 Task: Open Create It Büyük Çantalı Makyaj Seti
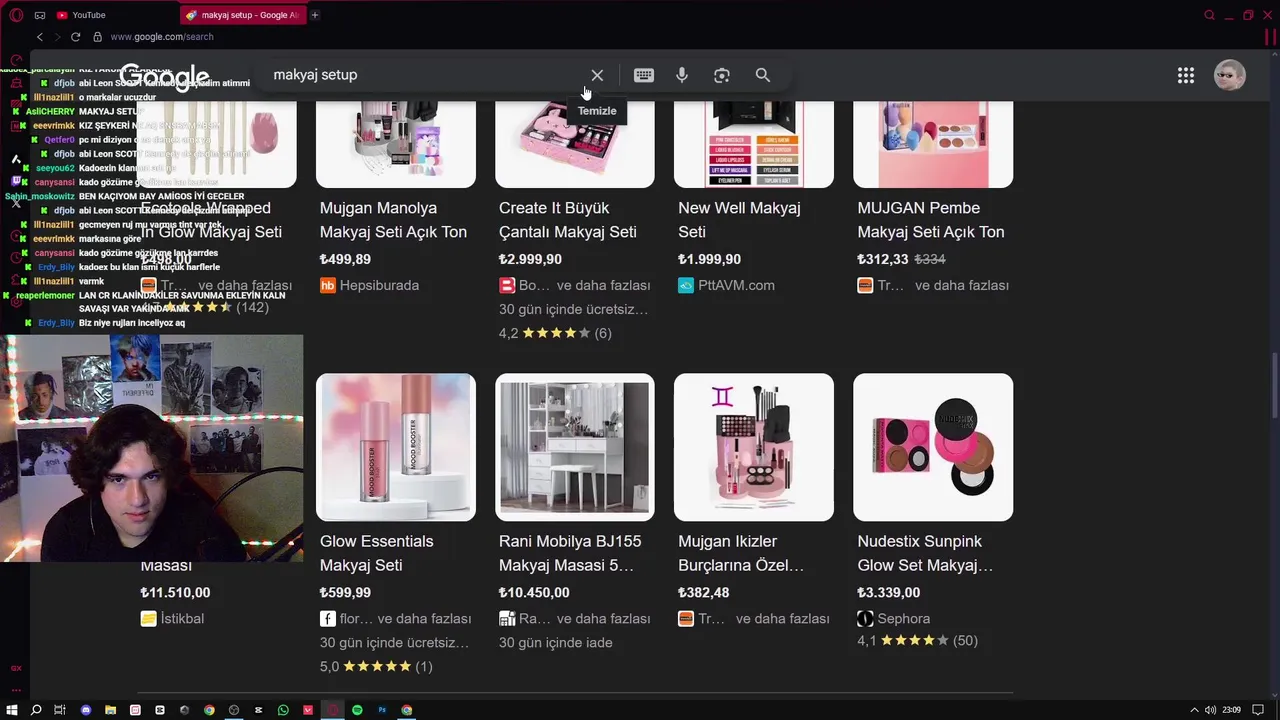tap(568, 220)
